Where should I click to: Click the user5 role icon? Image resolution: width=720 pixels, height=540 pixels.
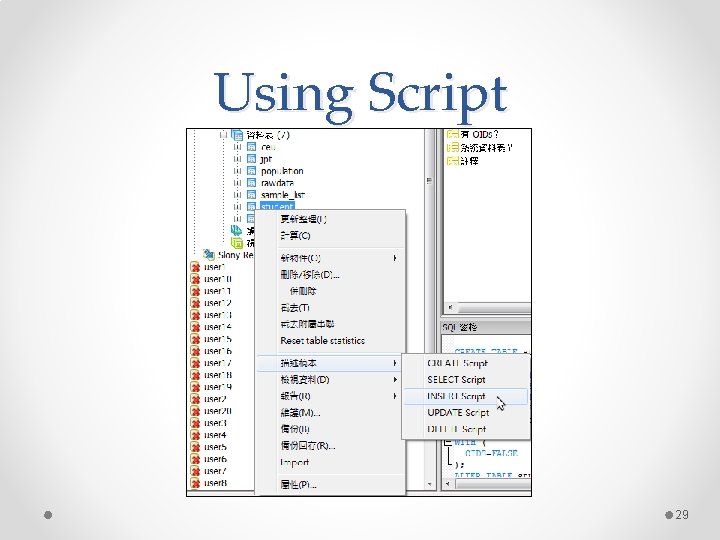(195, 447)
